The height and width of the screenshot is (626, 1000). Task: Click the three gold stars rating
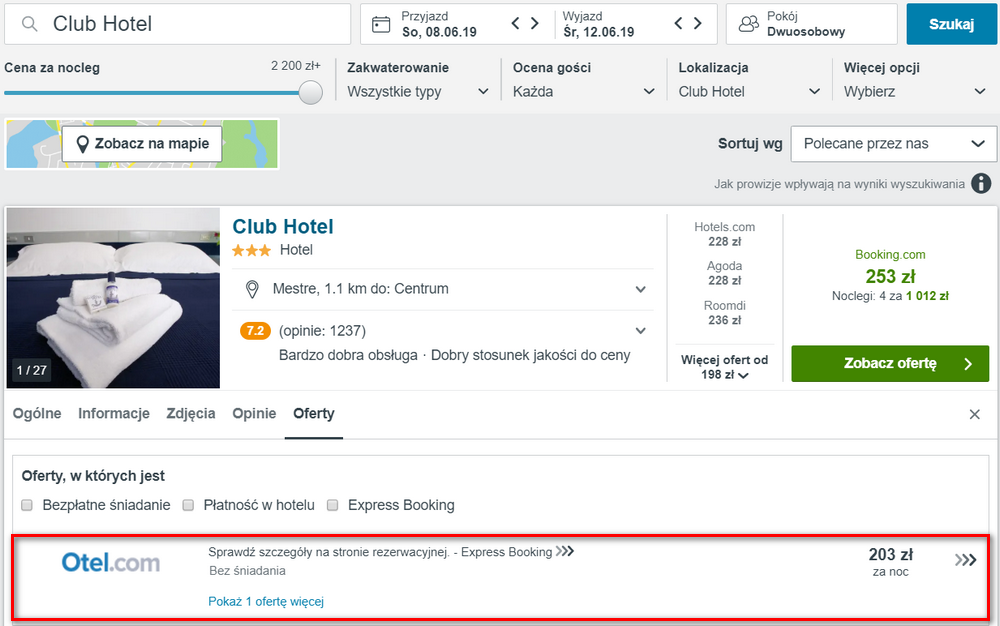point(251,251)
